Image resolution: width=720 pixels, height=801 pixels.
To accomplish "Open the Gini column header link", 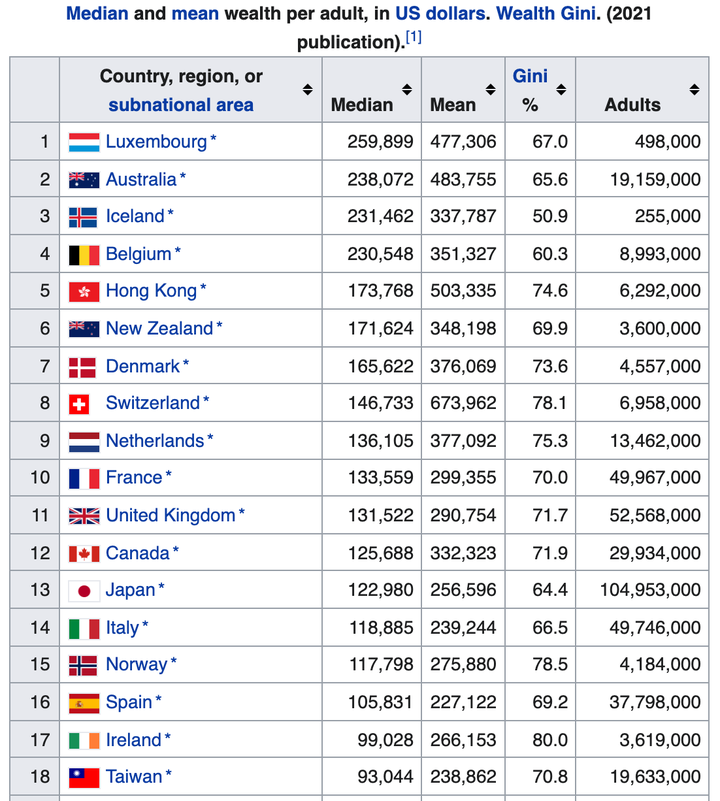I will 530,76.
